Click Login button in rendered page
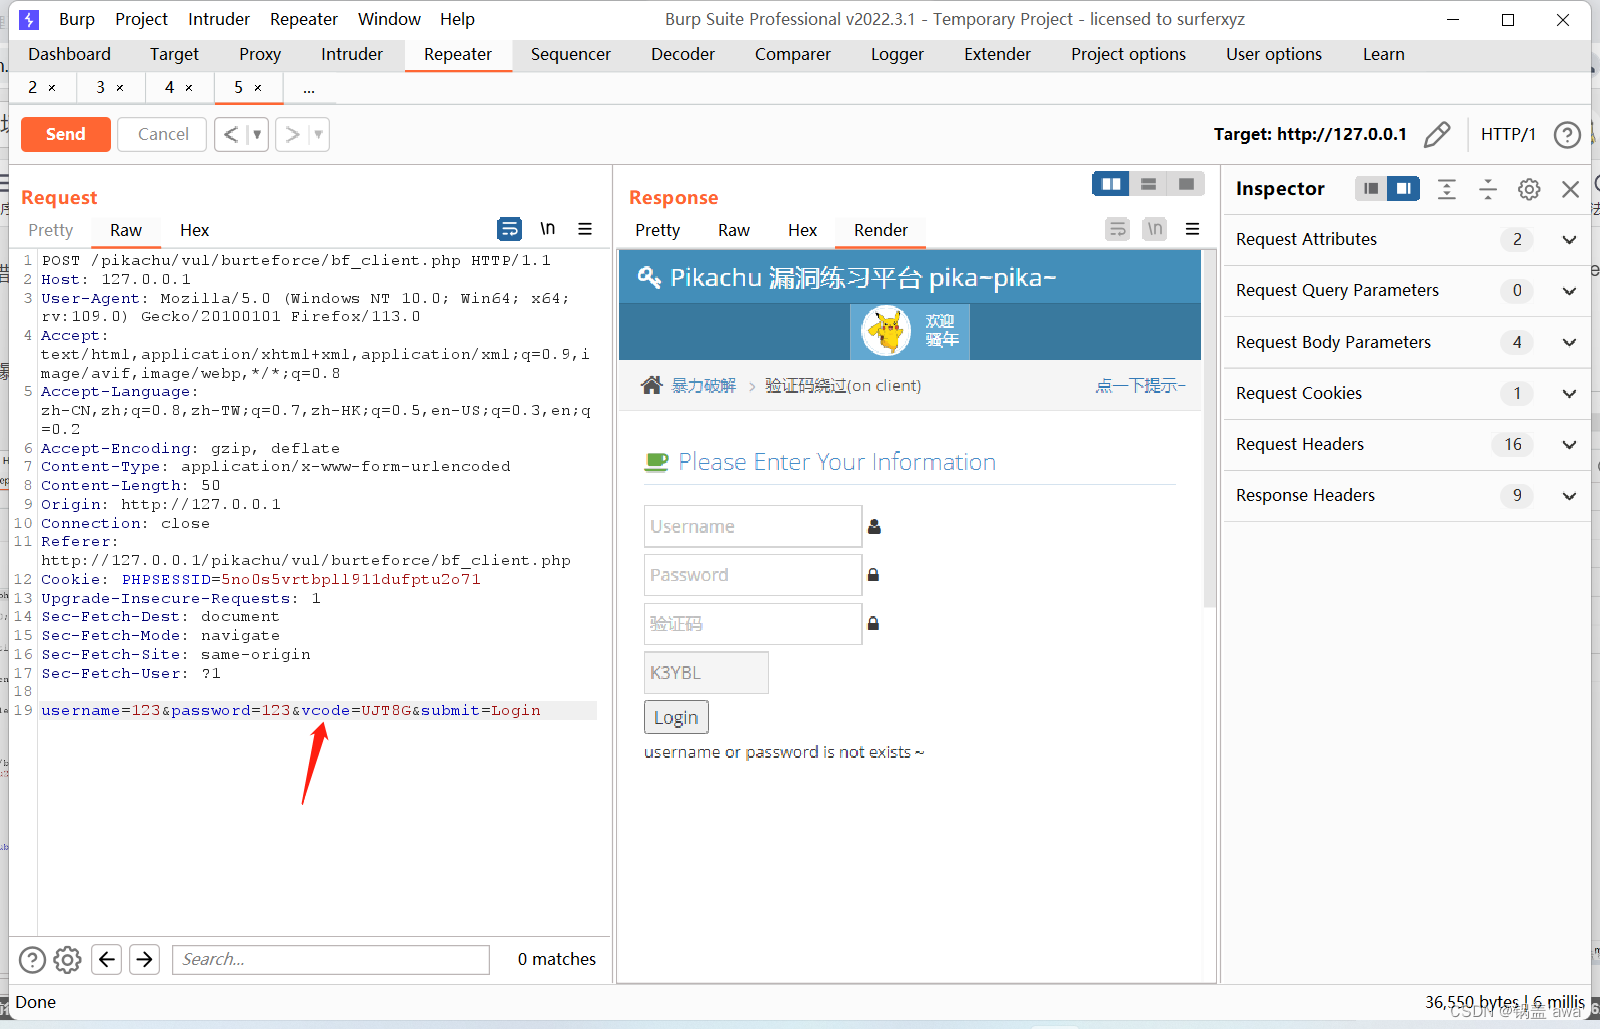Image resolution: width=1600 pixels, height=1029 pixels. 676,718
